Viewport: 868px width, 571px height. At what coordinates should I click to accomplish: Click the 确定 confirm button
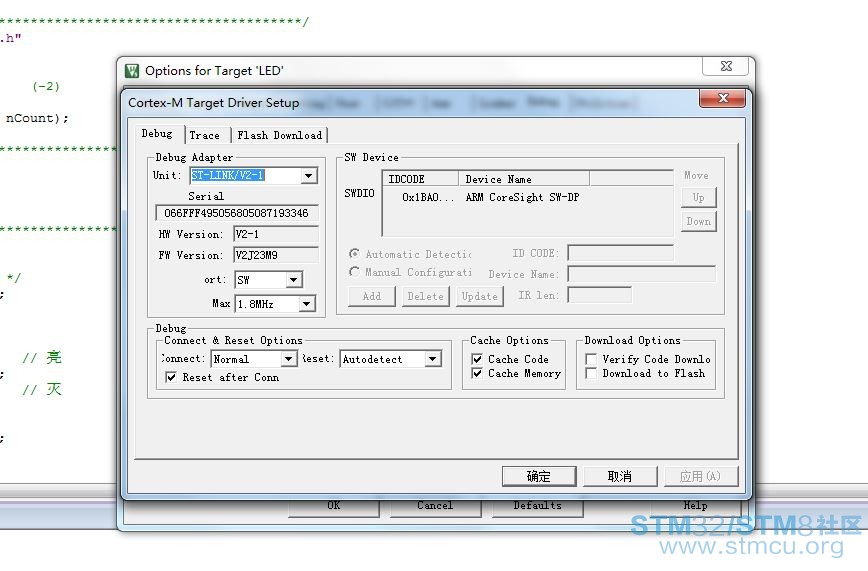(539, 476)
